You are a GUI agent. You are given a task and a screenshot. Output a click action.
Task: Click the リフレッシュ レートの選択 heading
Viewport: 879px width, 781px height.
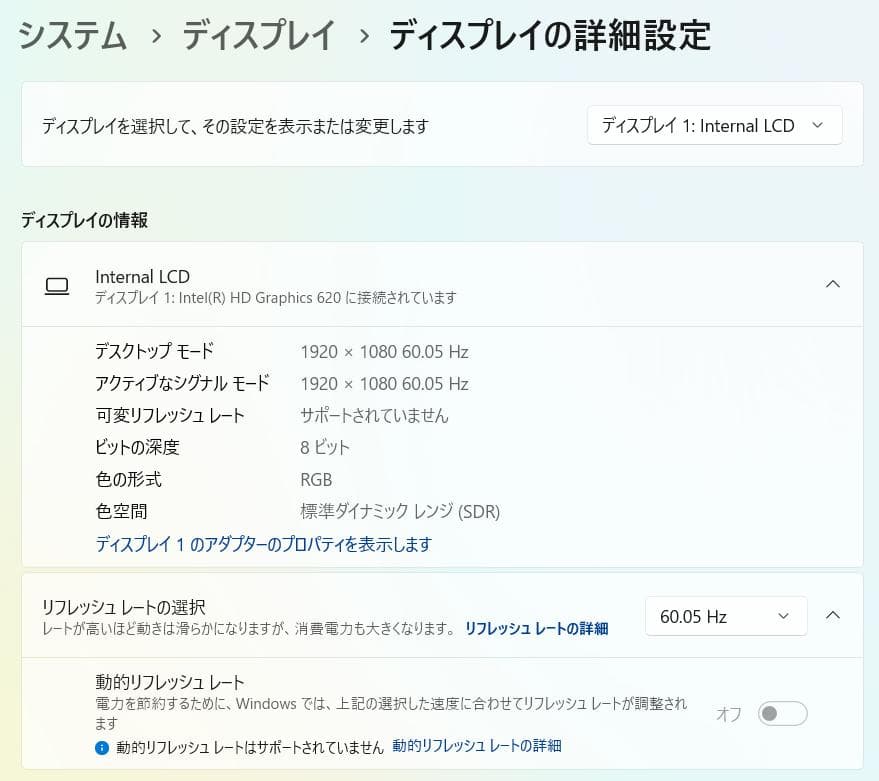(x=124, y=607)
